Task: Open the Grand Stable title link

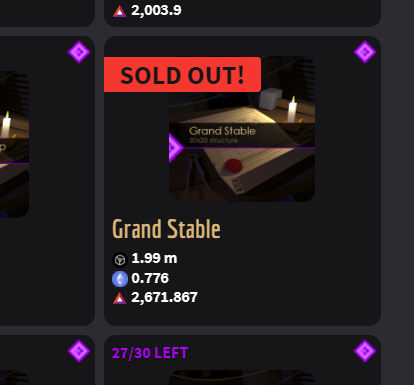Action: pos(166,229)
